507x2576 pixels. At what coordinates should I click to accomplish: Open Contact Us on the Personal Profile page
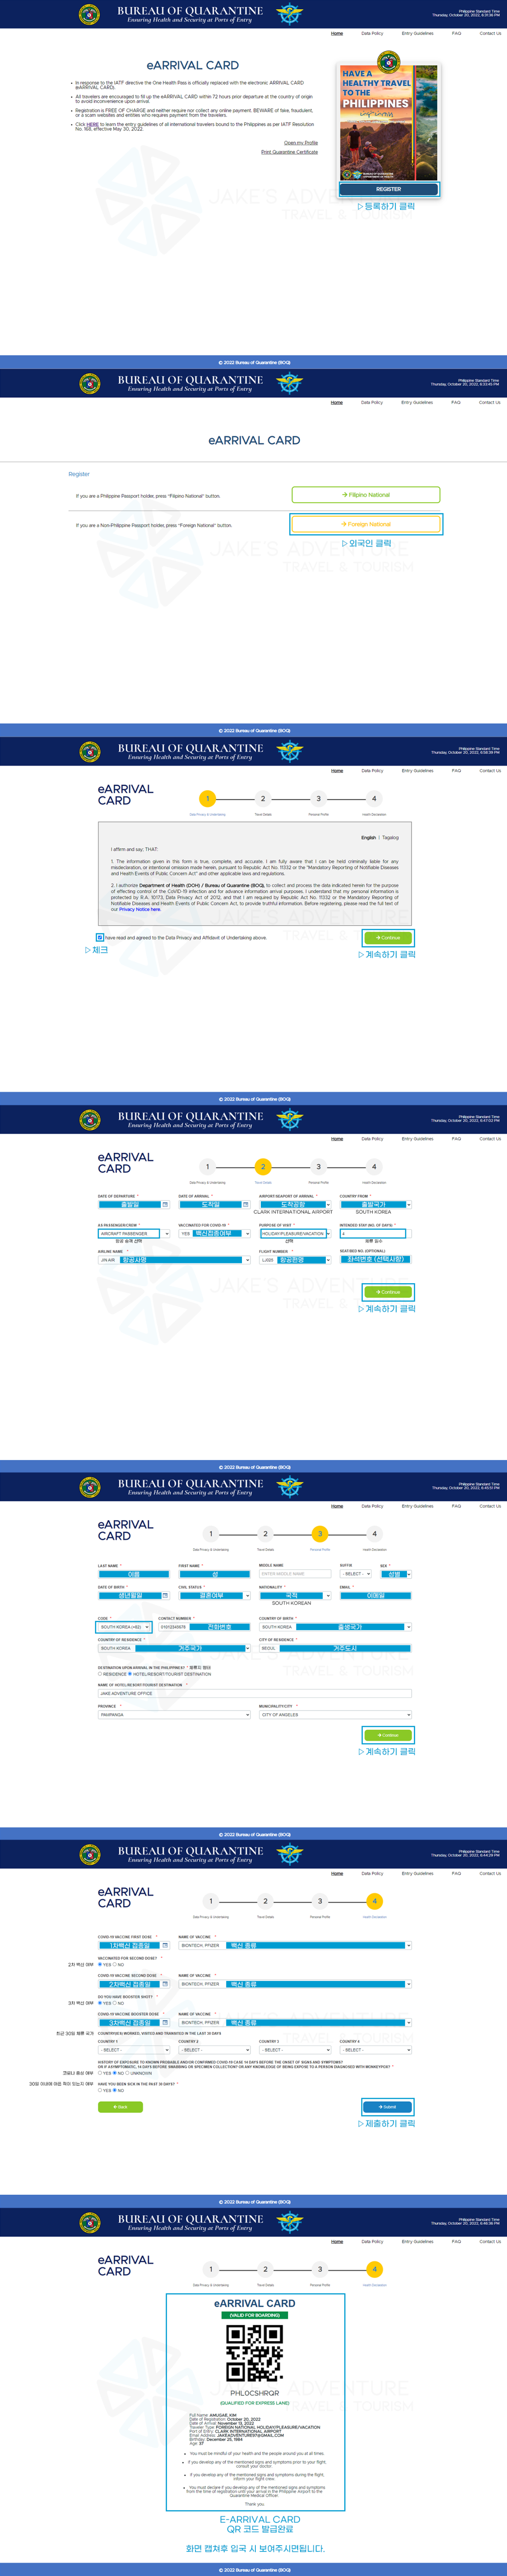click(490, 1506)
